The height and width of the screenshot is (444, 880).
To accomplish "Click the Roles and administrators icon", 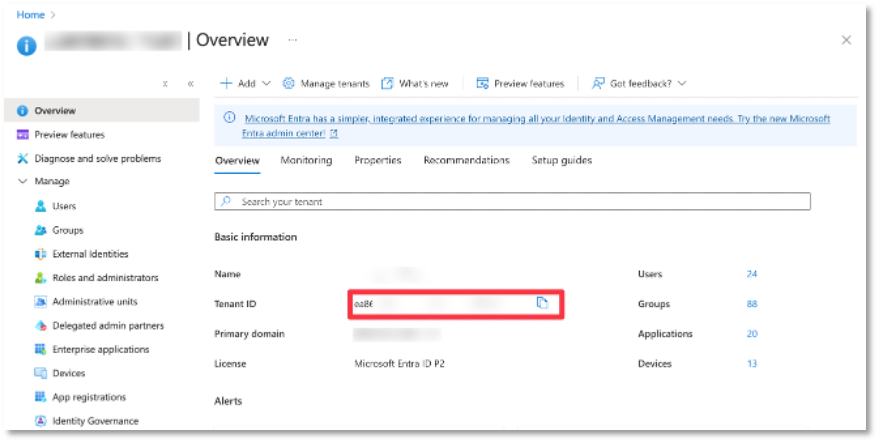I will point(40,278).
